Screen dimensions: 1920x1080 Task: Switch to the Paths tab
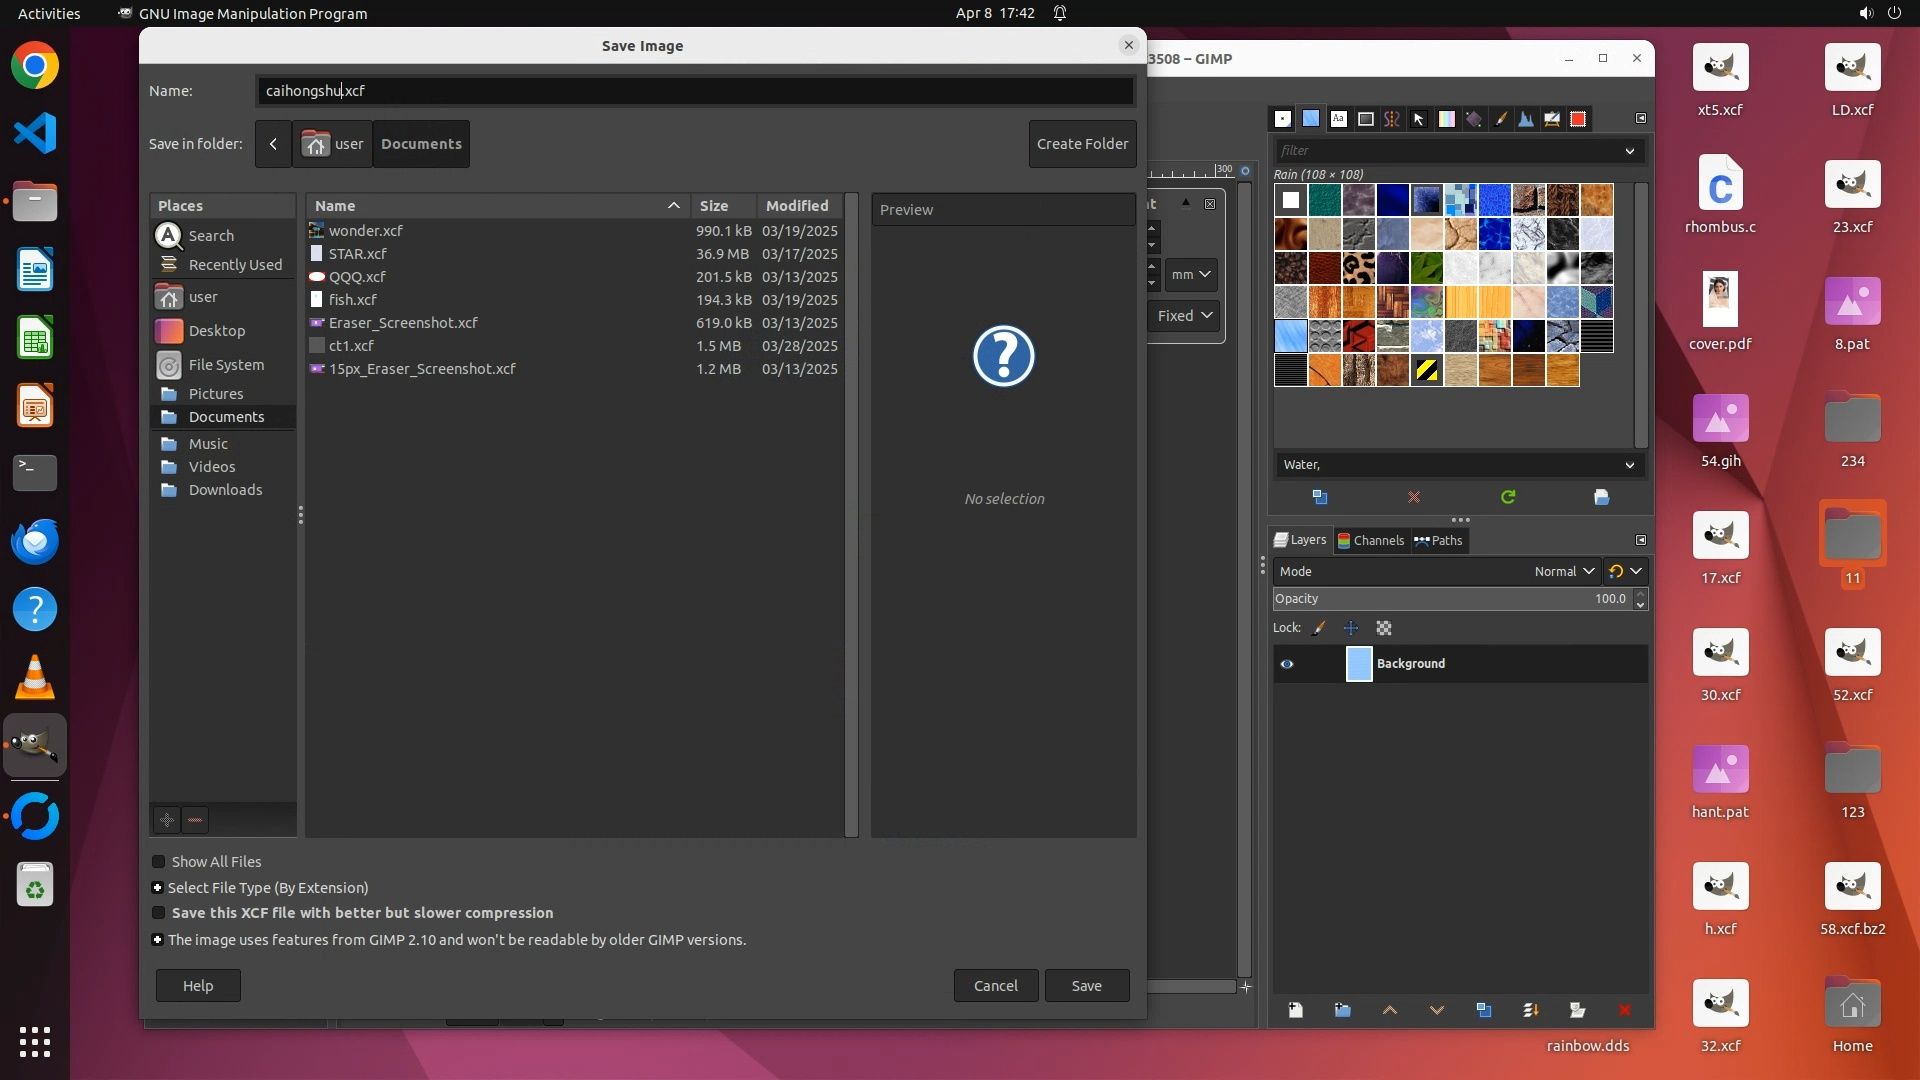1438,540
